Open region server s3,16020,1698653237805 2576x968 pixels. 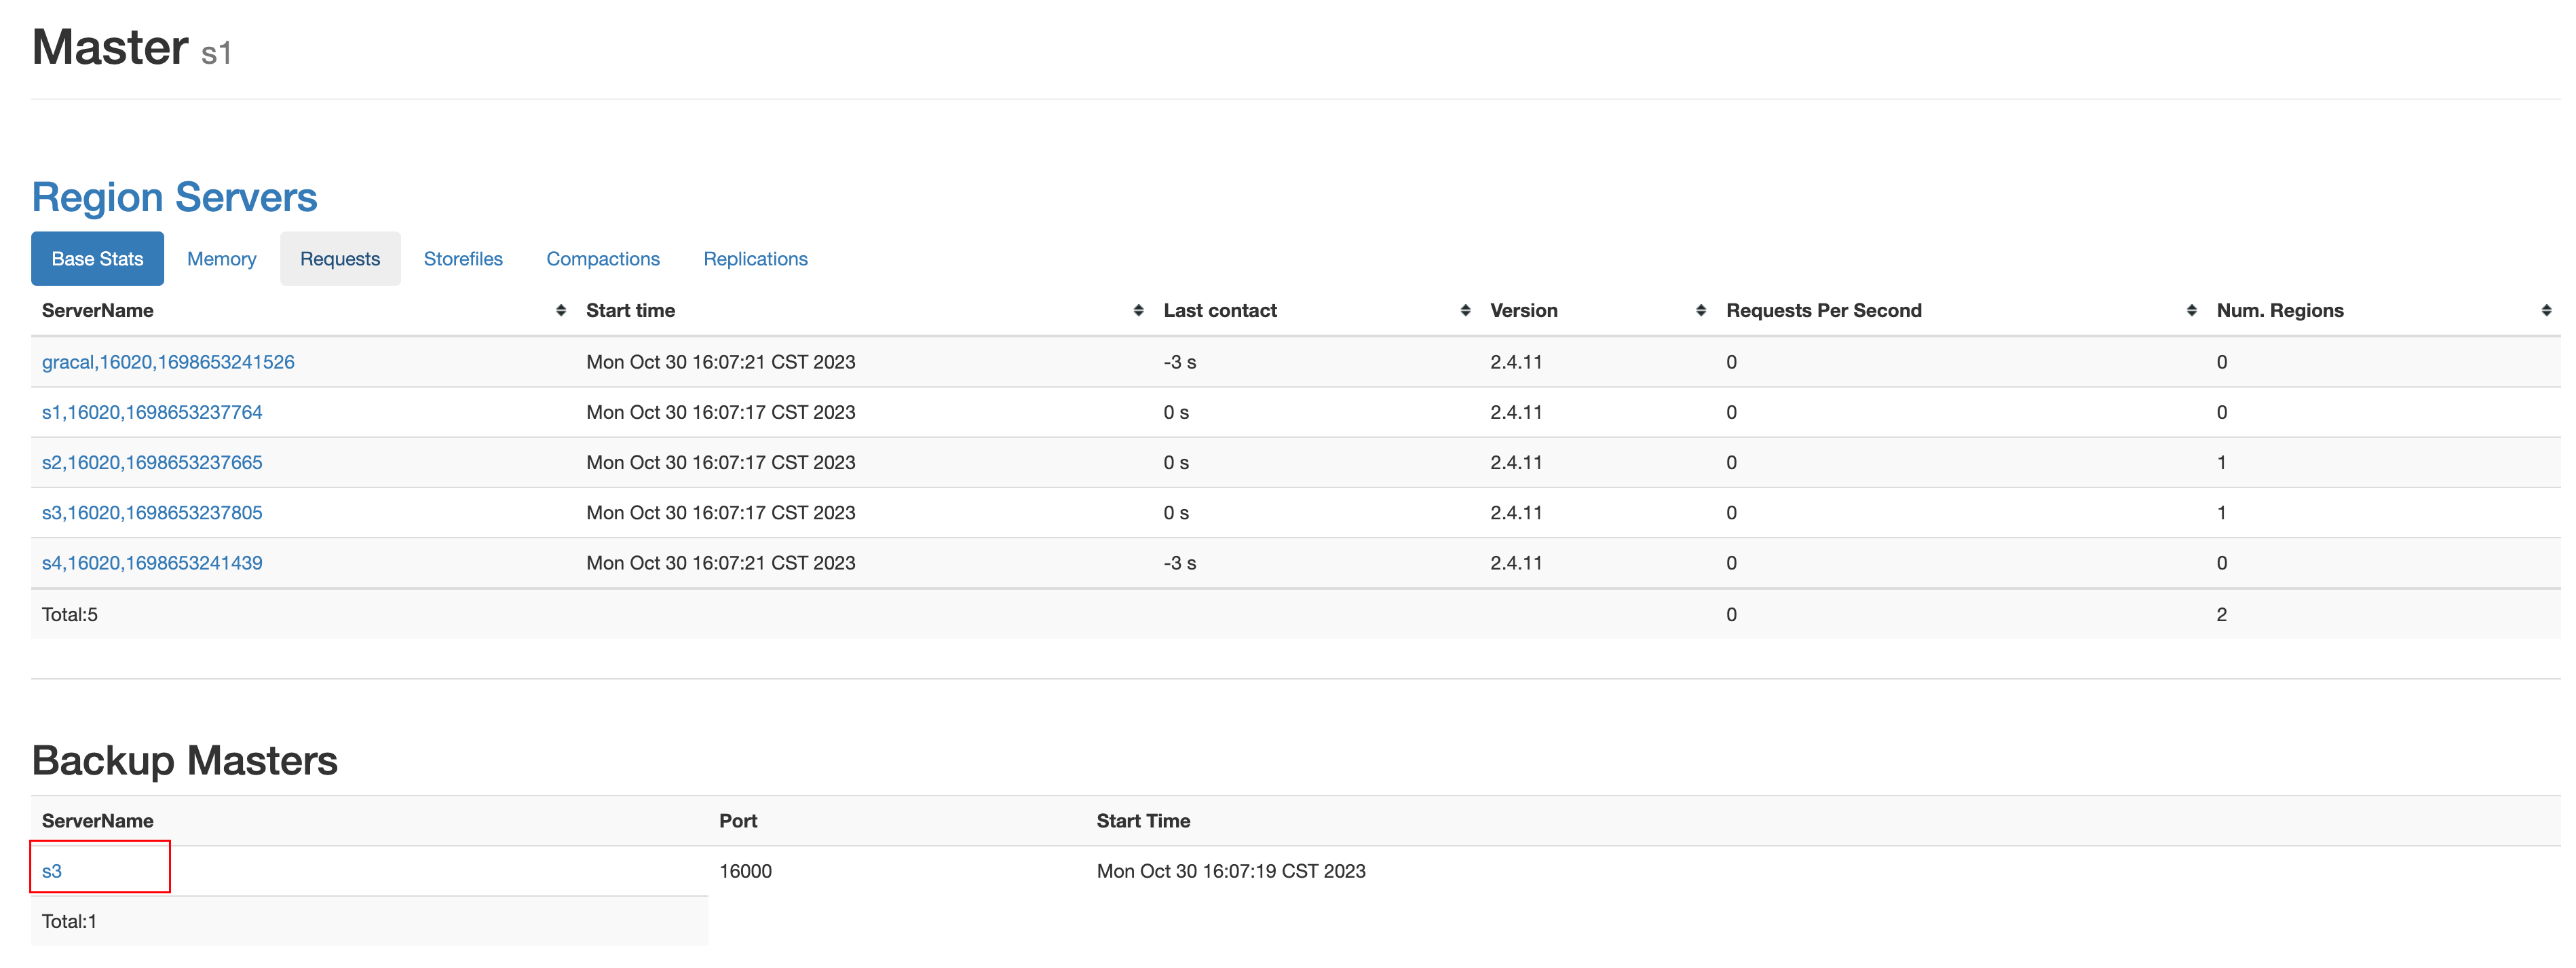152,513
